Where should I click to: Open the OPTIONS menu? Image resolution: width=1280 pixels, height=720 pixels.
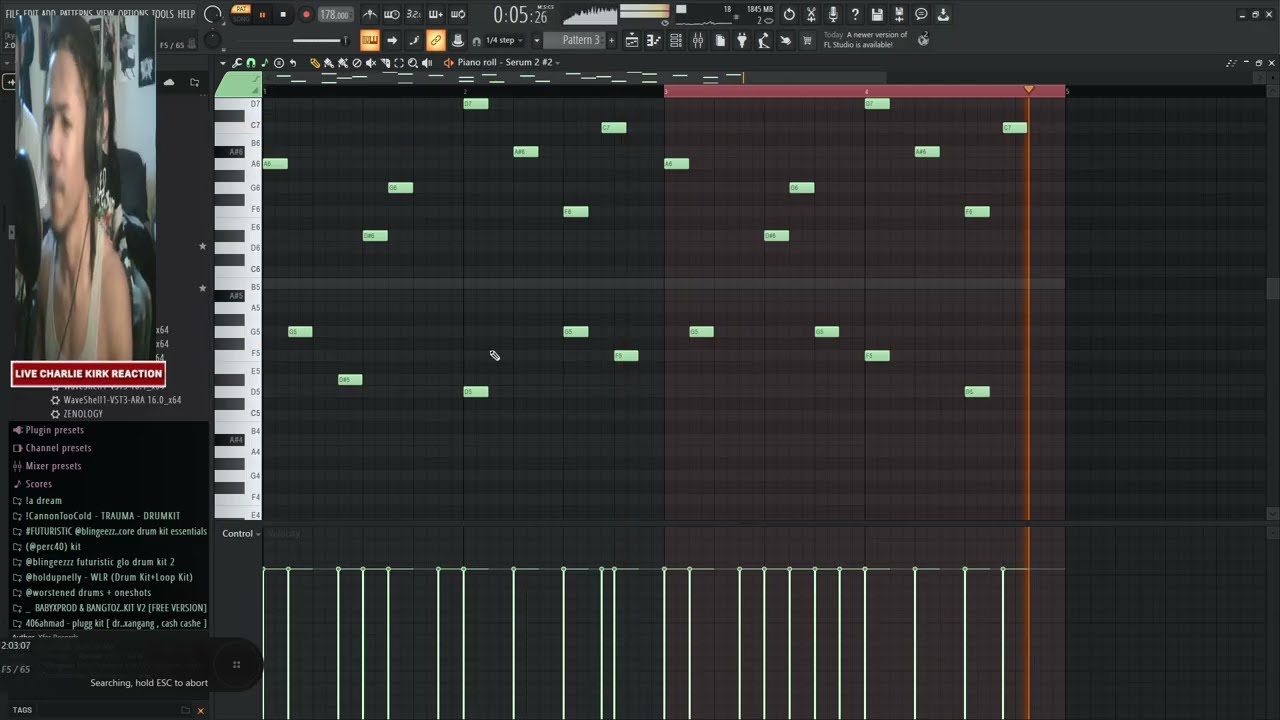(x=133, y=14)
